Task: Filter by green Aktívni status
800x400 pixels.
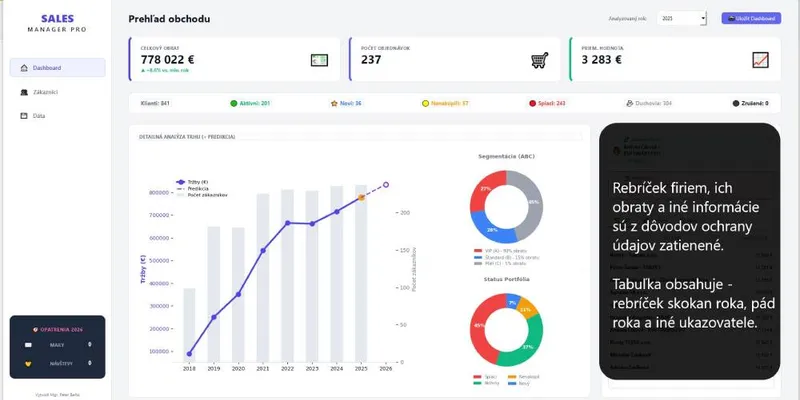Action: pos(250,104)
